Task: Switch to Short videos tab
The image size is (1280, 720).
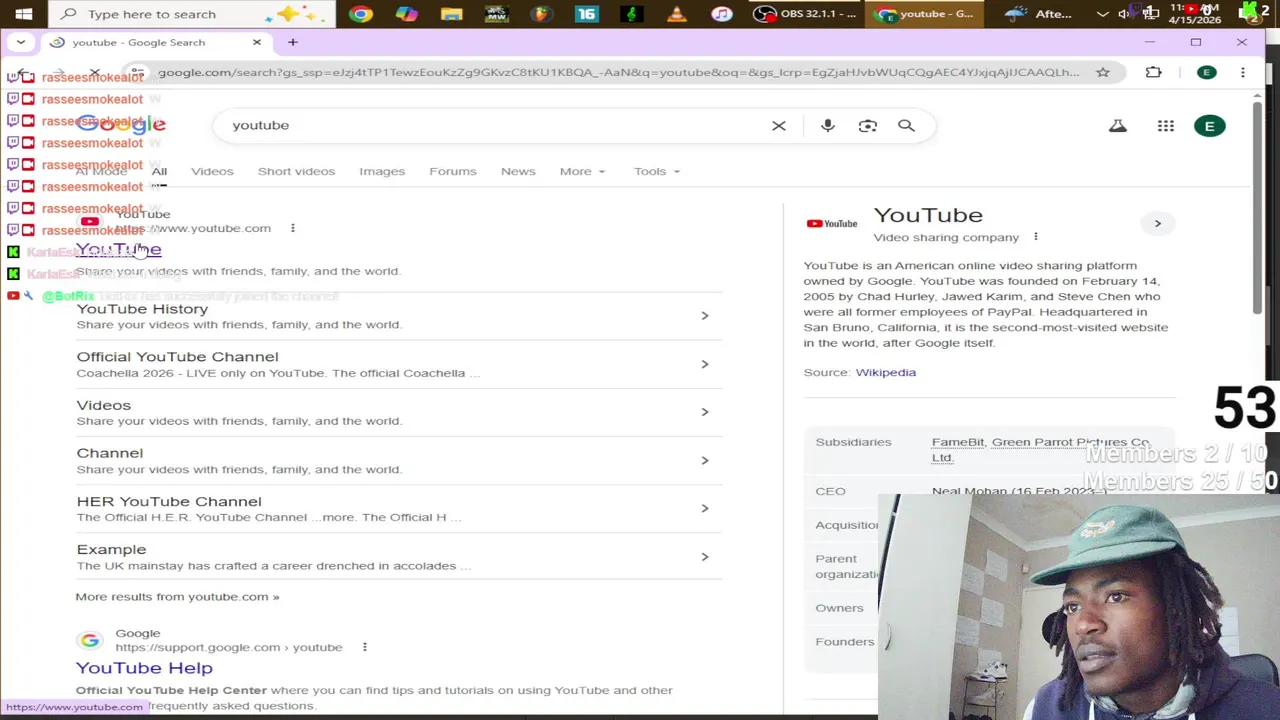Action: [296, 171]
